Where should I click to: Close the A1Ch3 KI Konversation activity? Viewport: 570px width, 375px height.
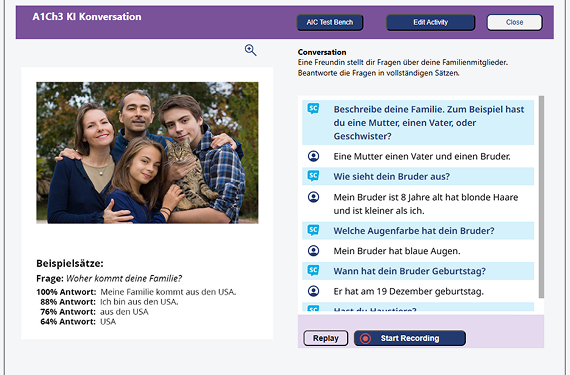point(514,23)
